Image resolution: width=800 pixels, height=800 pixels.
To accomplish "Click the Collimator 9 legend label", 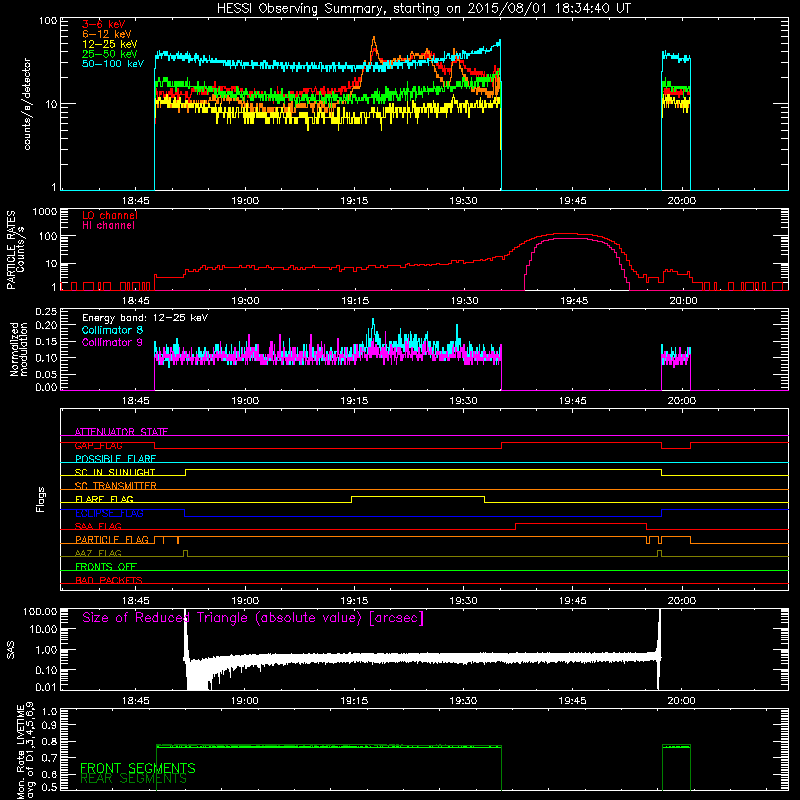I will [x=112, y=342].
